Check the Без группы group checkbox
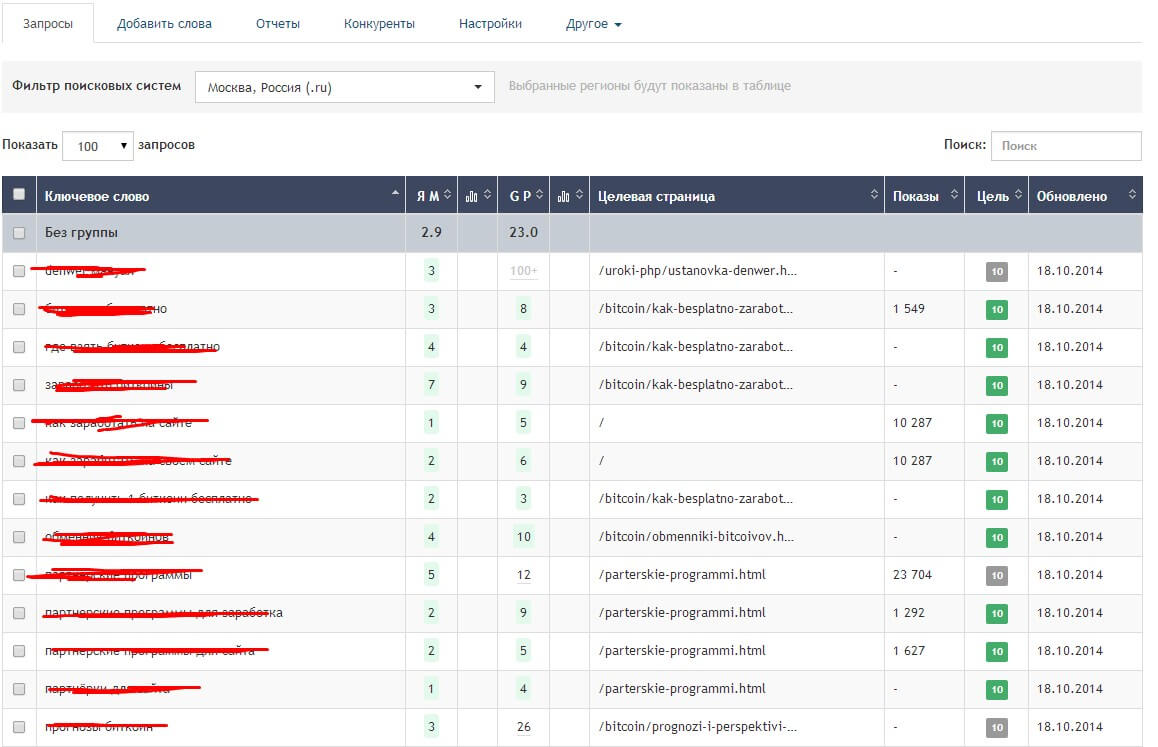Image resolution: width=1158 pixels, height=747 pixels. point(19,233)
